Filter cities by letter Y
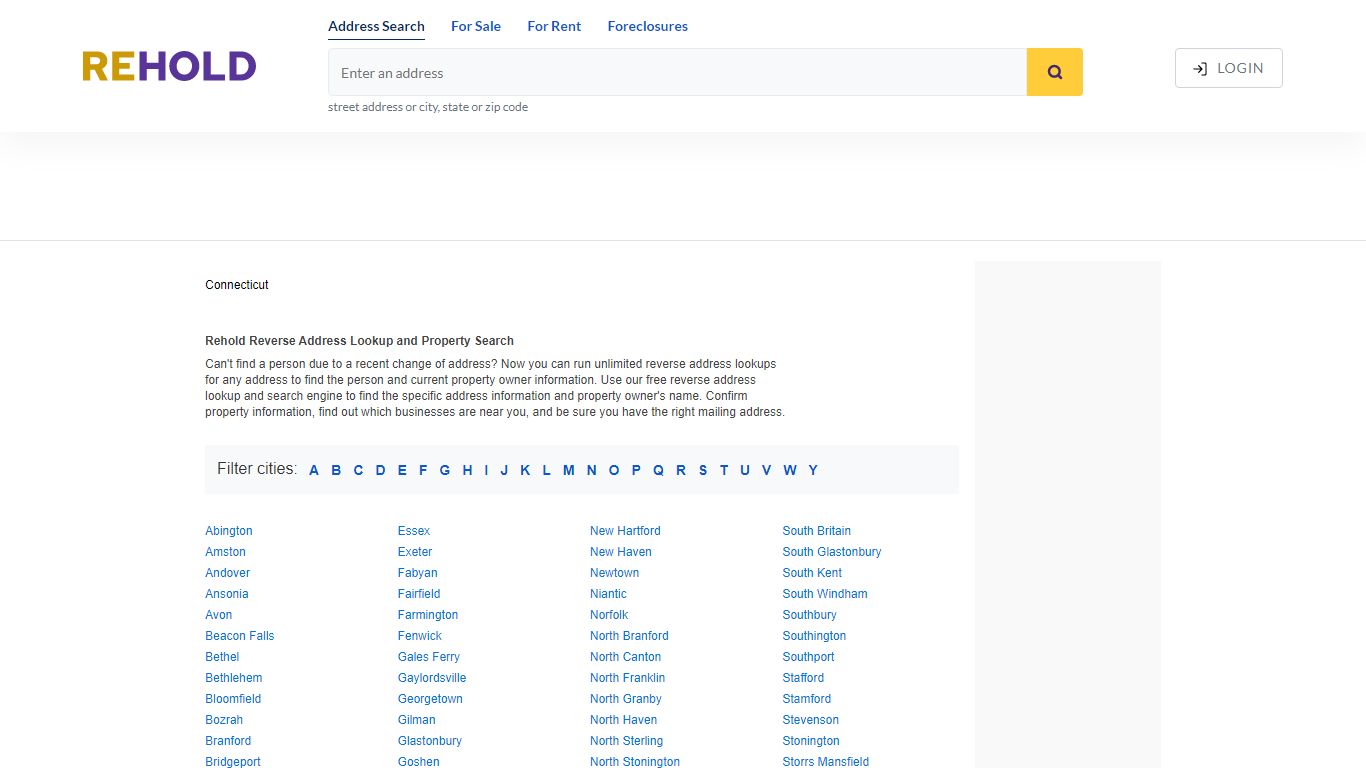Viewport: 1366px width, 768px height. click(813, 470)
